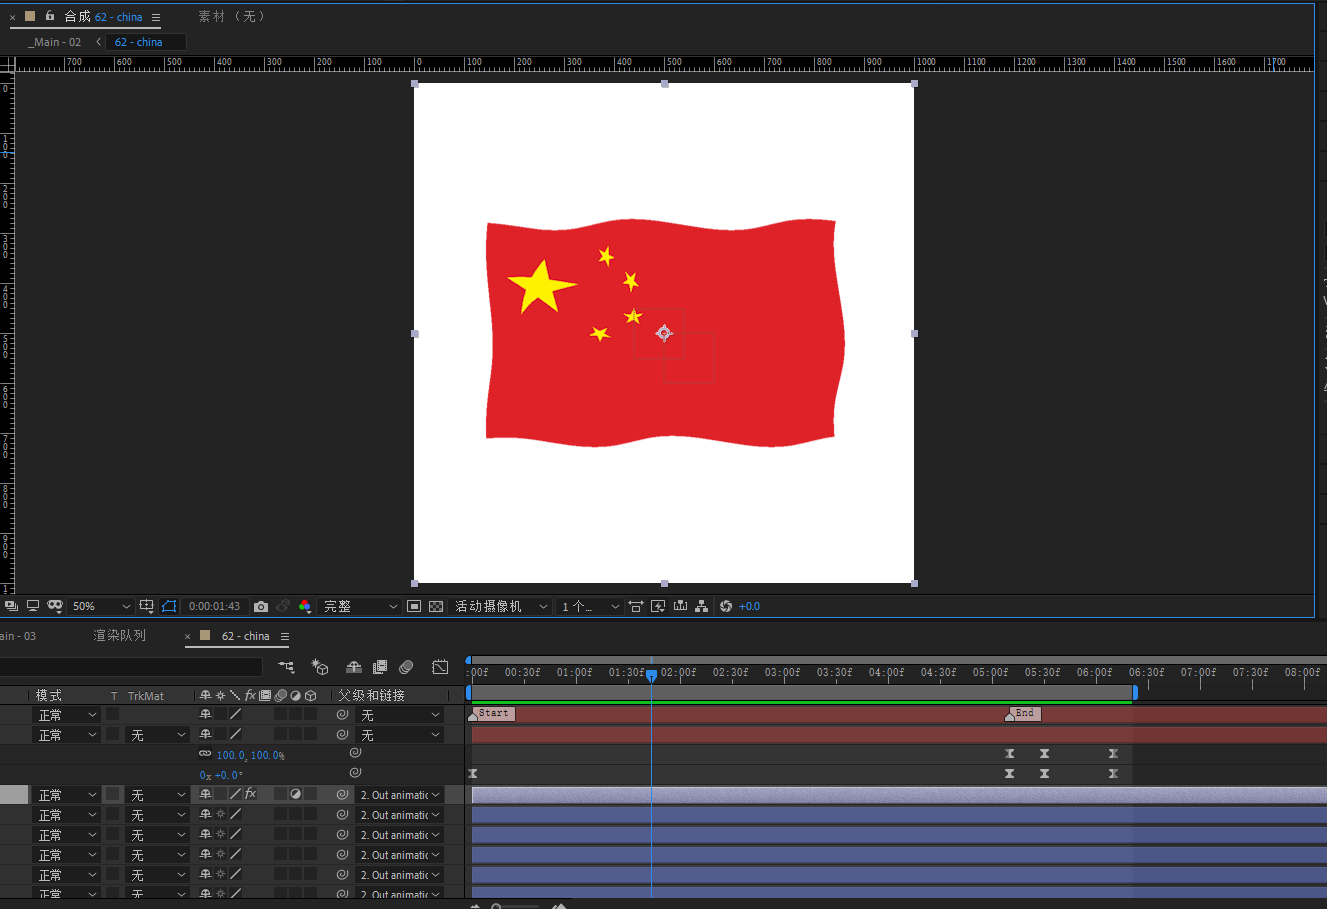Close the 合成 62 - china viewer tab
The height and width of the screenshot is (909, 1327).
pos(12,17)
